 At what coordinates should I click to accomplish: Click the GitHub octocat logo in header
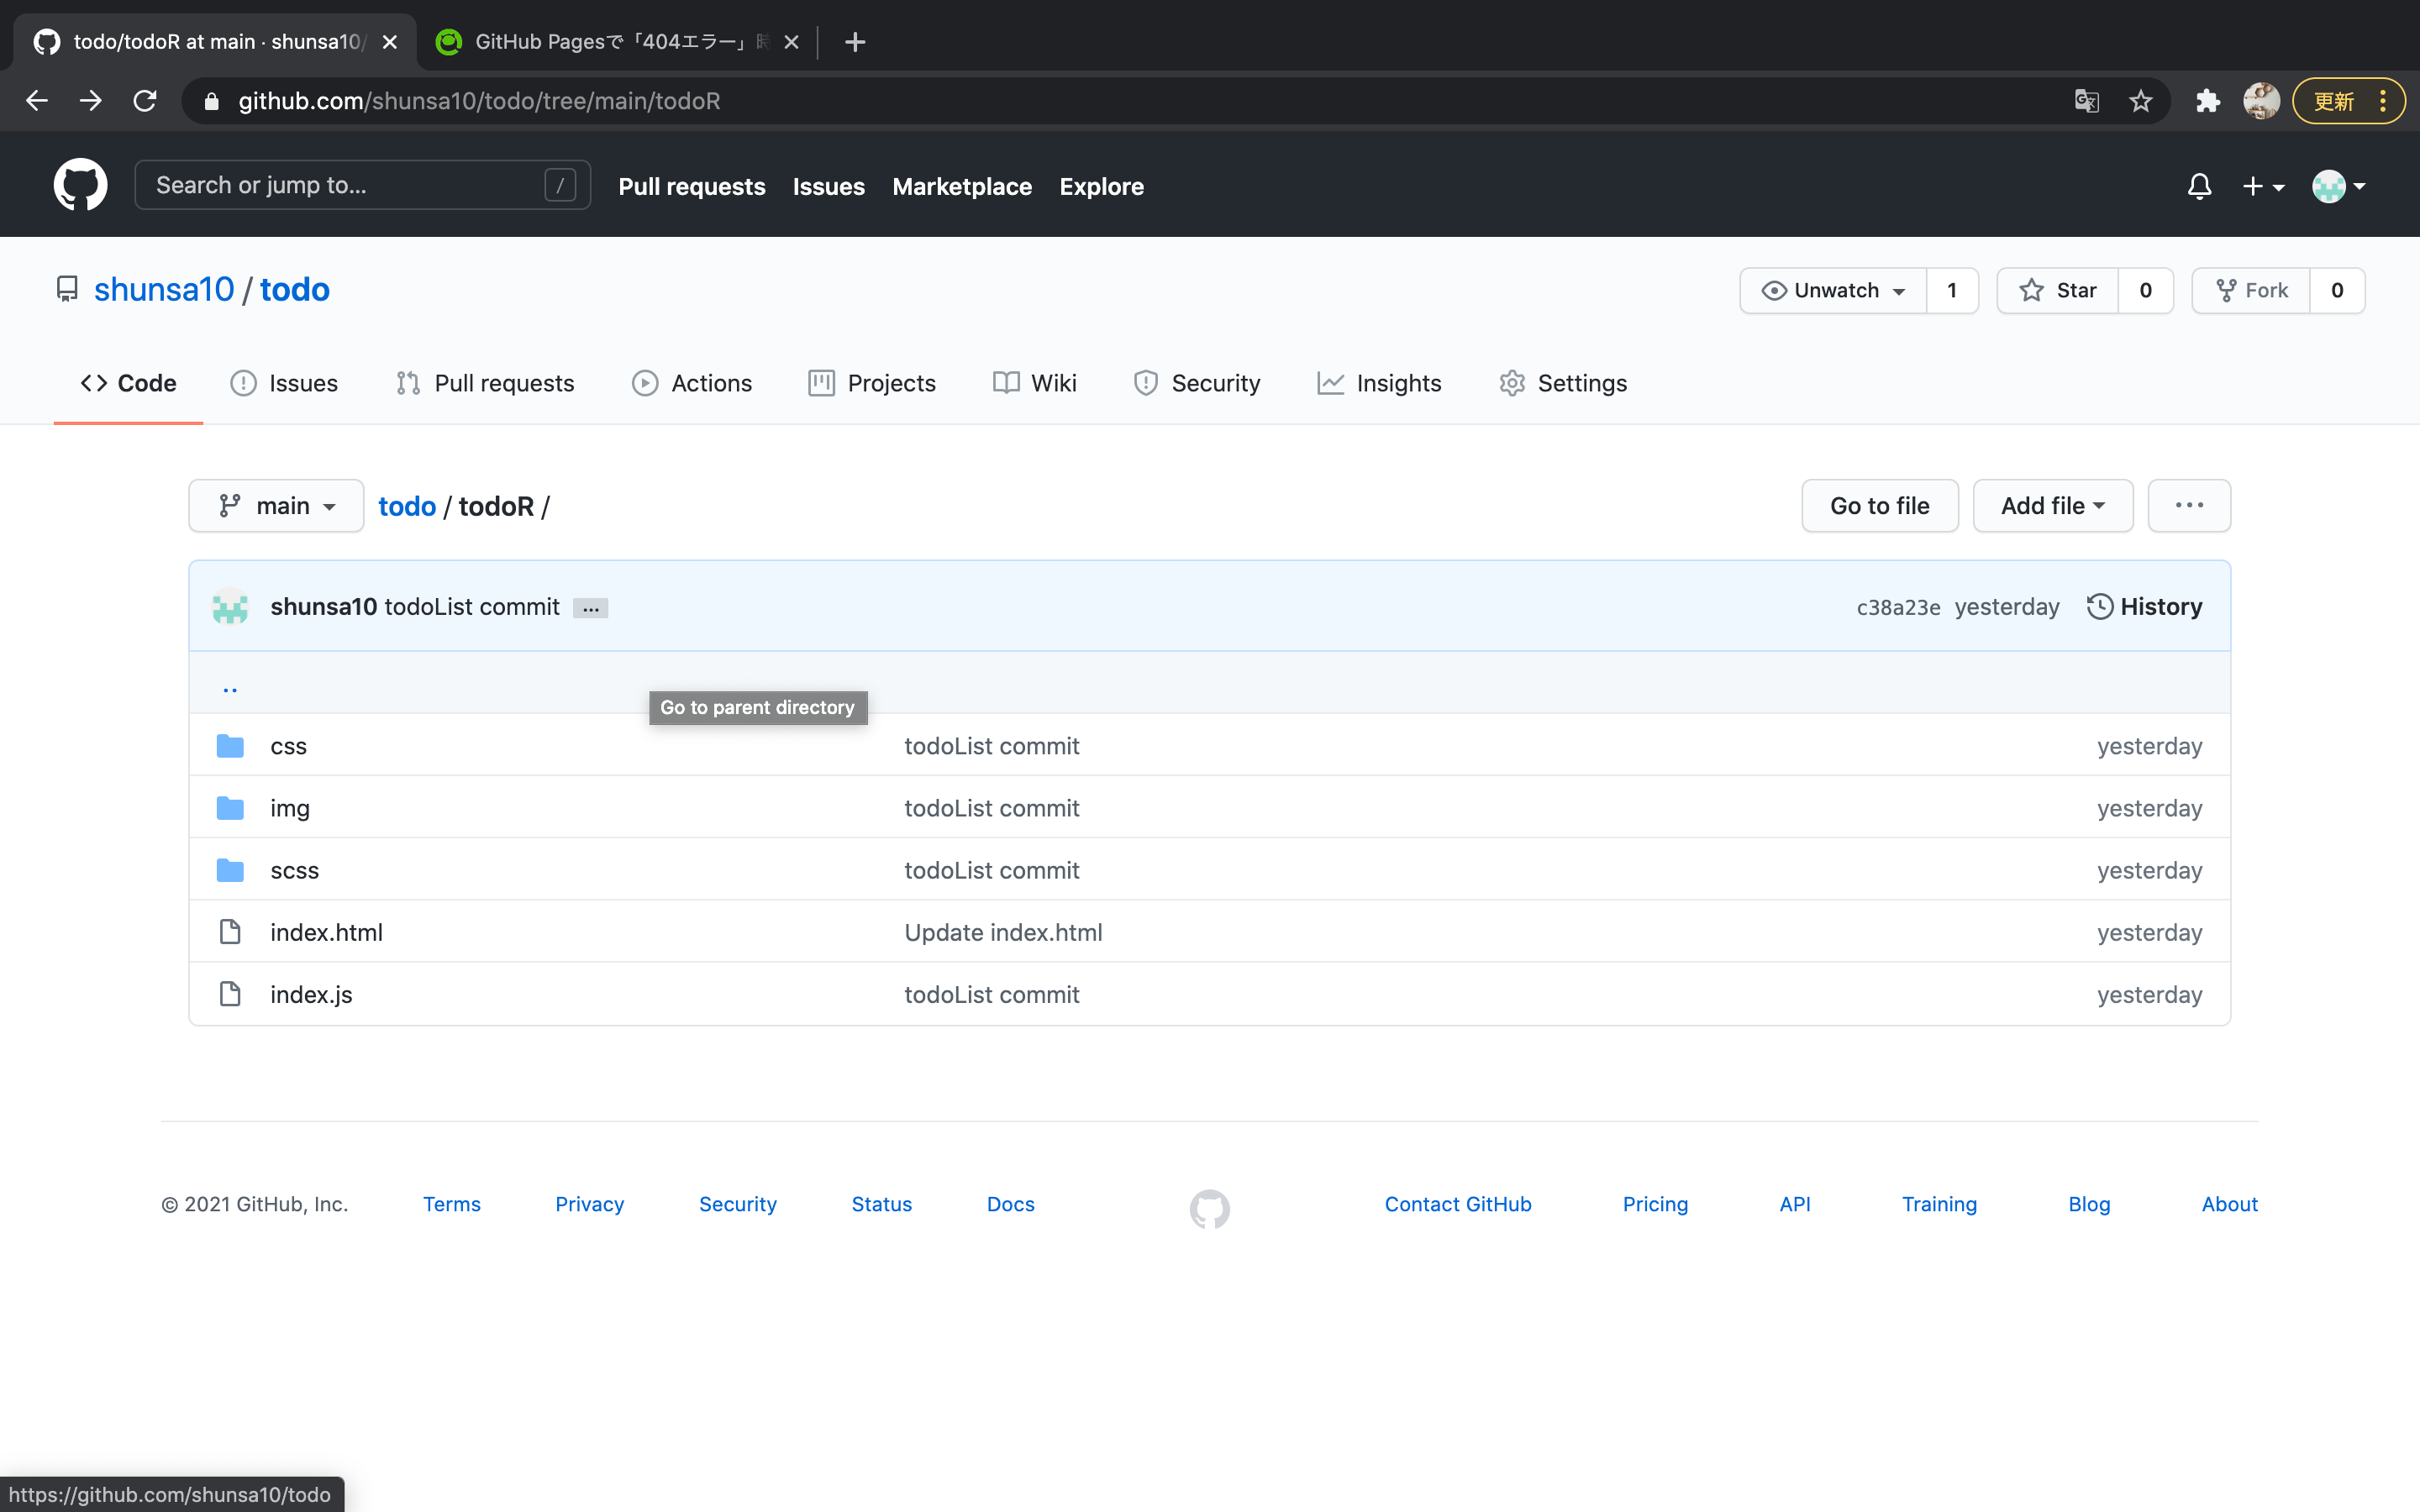pyautogui.click(x=80, y=185)
